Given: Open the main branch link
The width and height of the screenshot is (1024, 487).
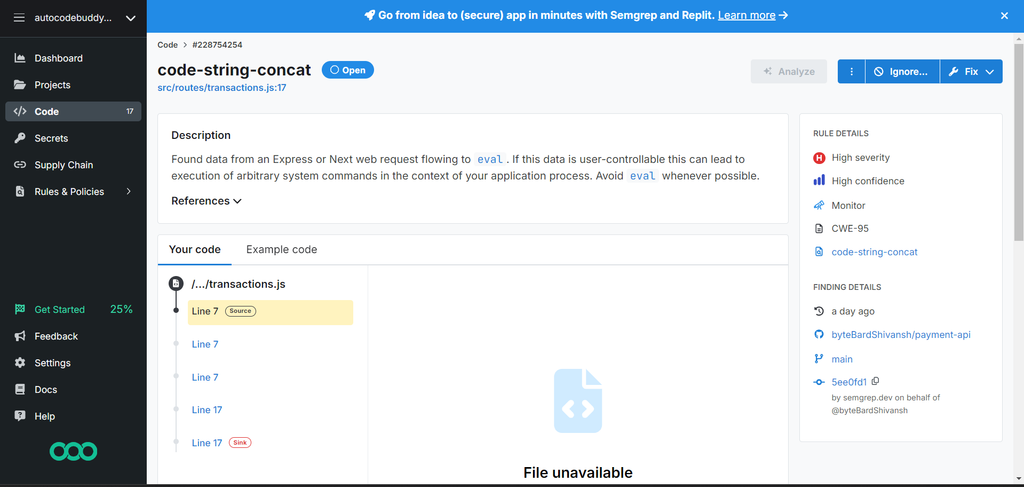Looking at the screenshot, I should click(842, 359).
